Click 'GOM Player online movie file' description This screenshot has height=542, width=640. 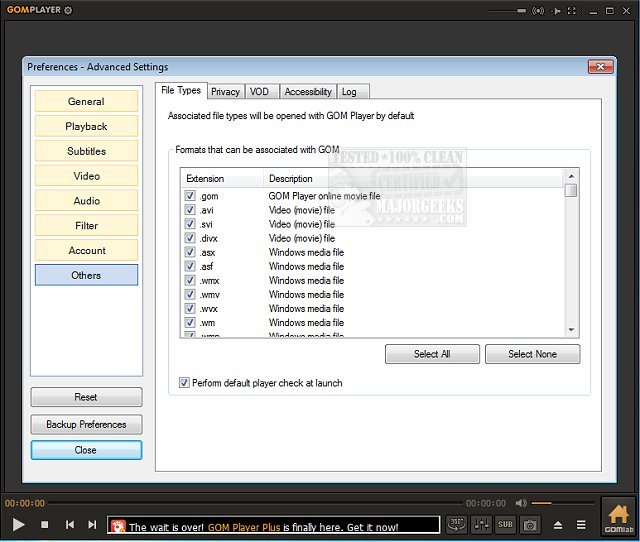click(324, 196)
